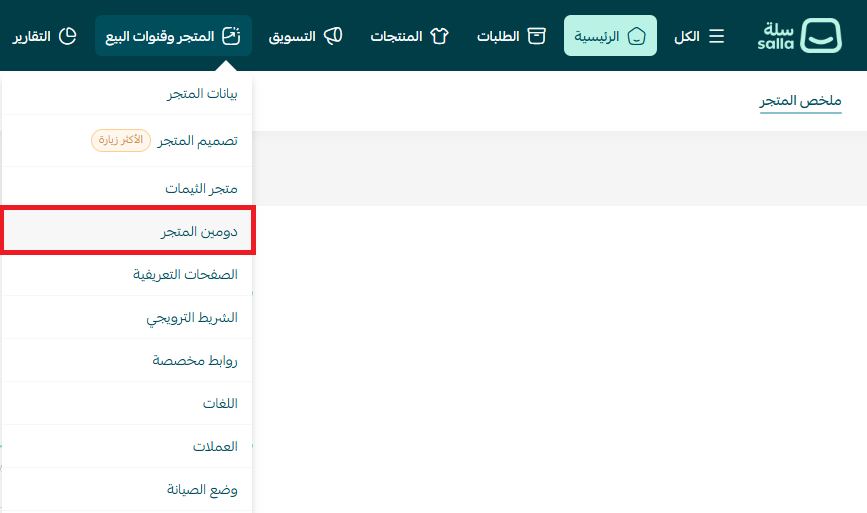
Task: Expand المتجر وقنوات البيع menu label
Action: (160, 36)
